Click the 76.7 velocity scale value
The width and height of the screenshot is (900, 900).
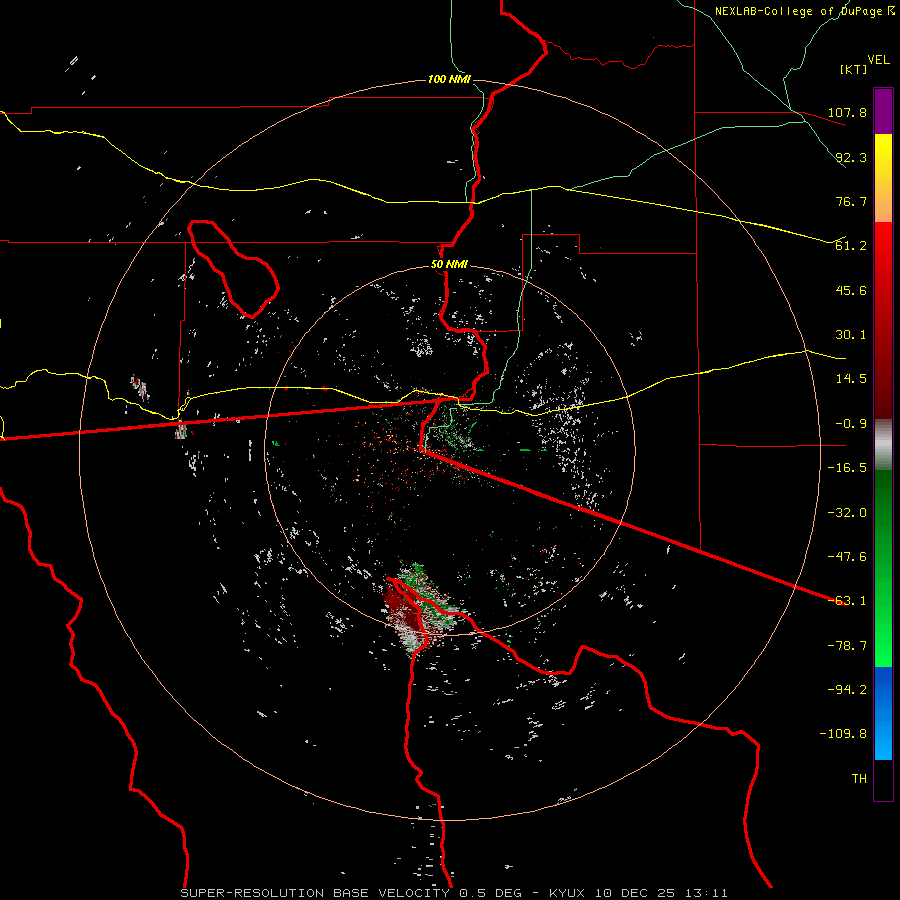(851, 201)
